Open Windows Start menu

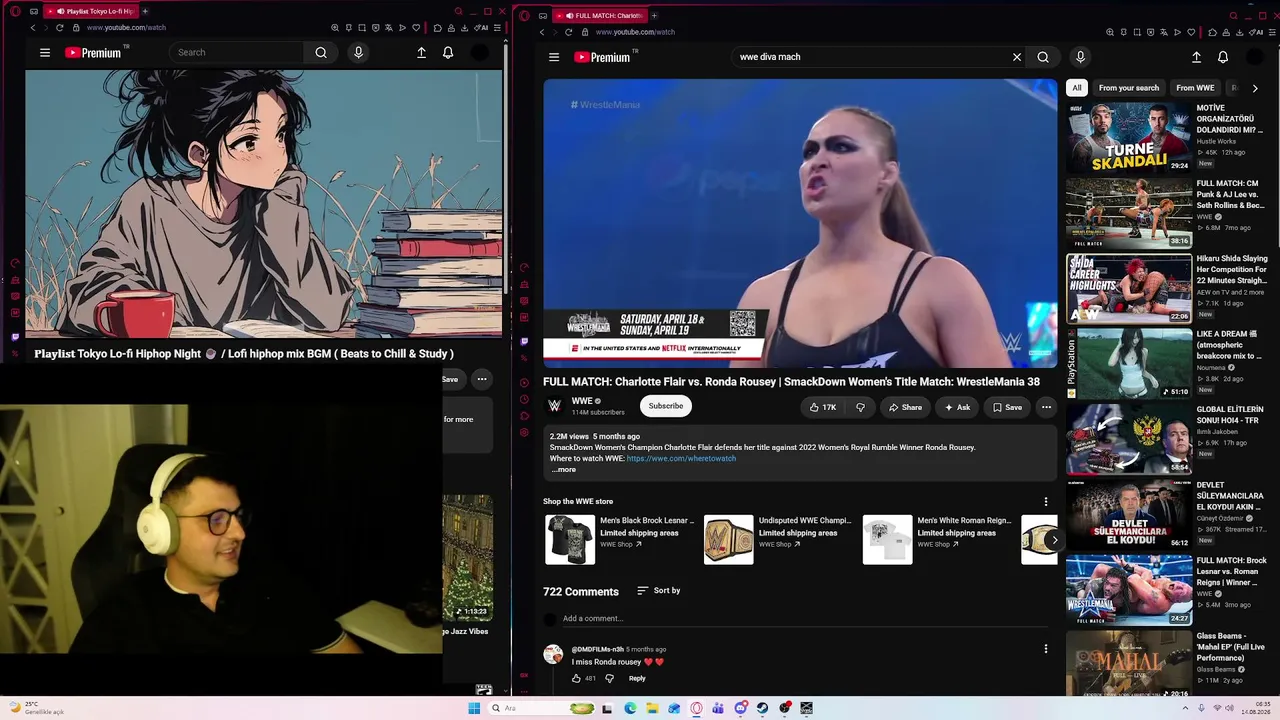coord(474,708)
